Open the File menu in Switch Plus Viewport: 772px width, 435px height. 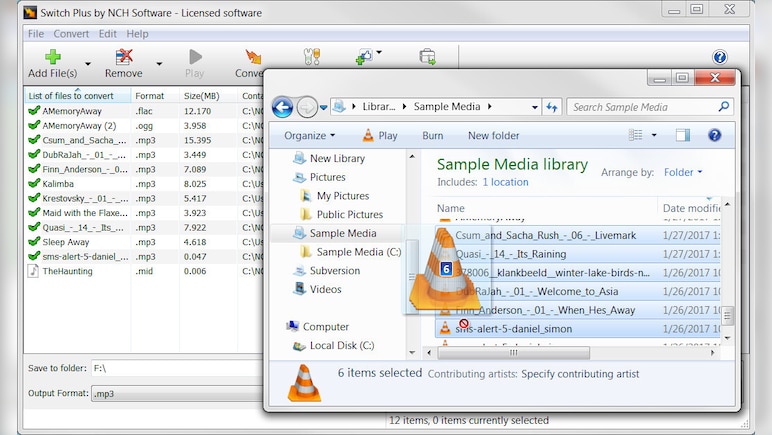[x=36, y=34]
